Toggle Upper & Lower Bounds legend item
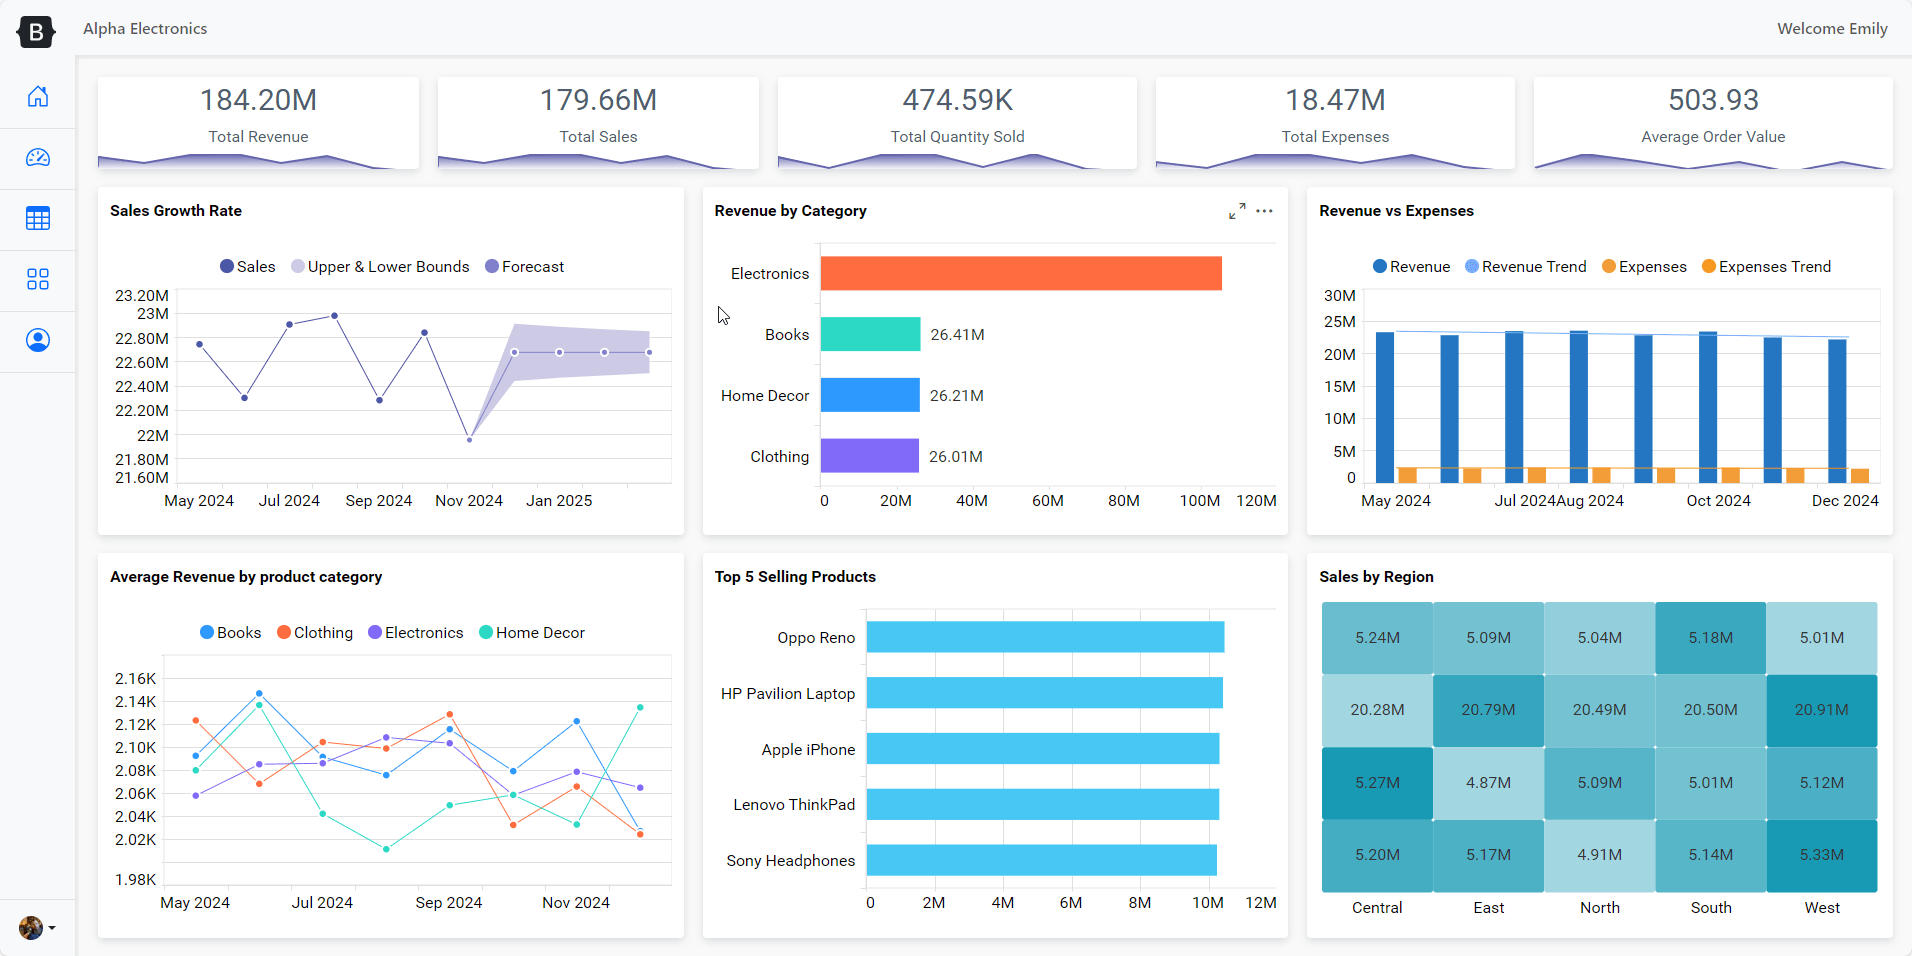This screenshot has height=956, width=1912. pyautogui.click(x=380, y=267)
